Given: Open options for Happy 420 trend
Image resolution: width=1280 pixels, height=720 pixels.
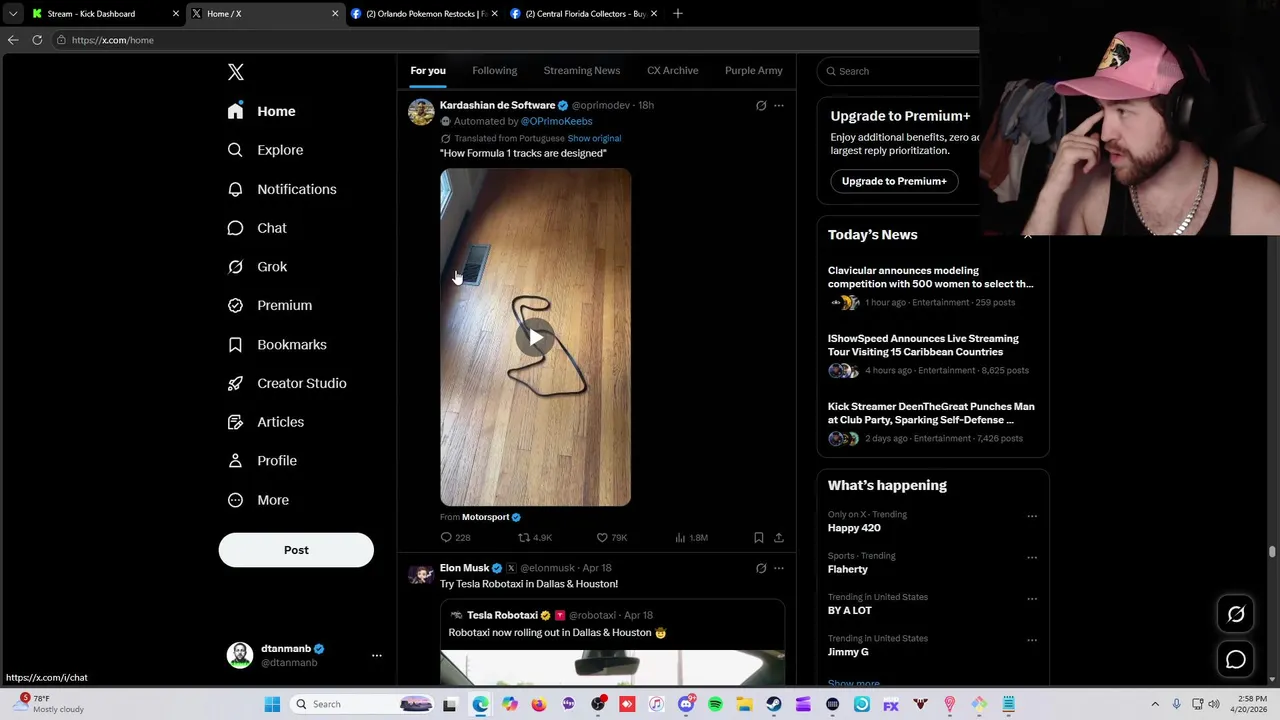Looking at the screenshot, I should tap(1032, 516).
